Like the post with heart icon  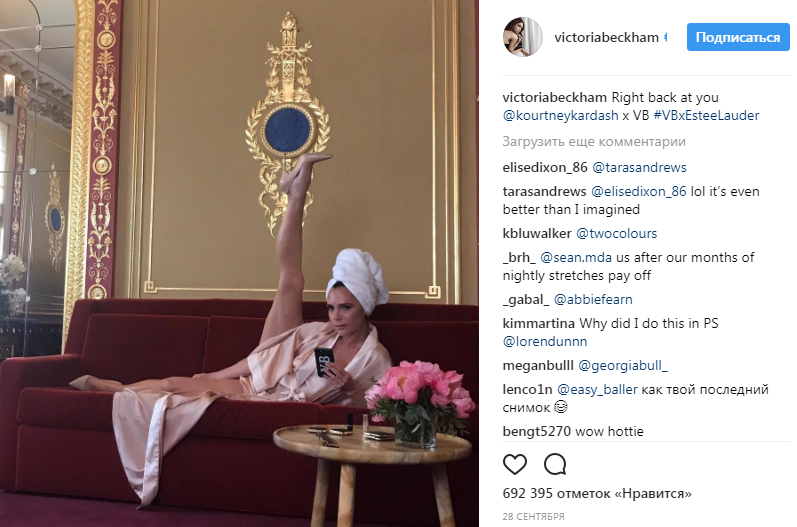514,464
